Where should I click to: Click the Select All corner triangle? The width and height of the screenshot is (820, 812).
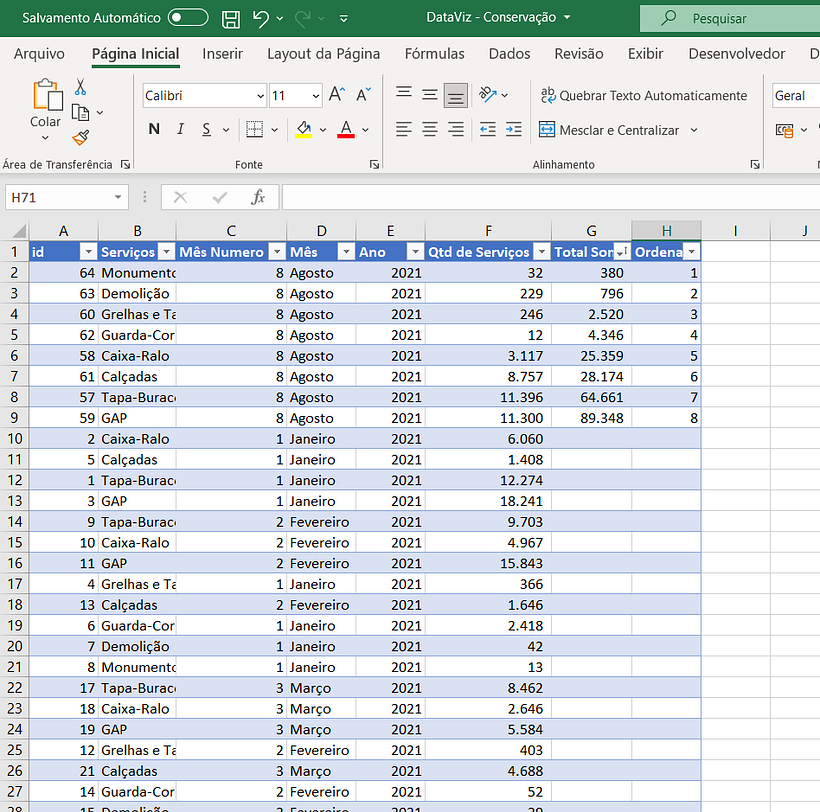[x=17, y=231]
